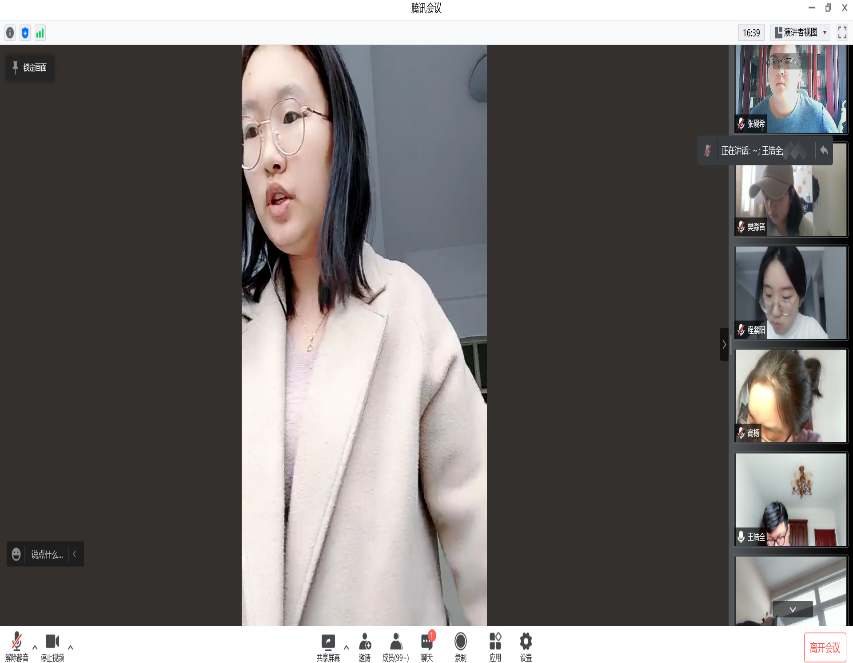
Task: Click the 'Say something' chat input
Action: pyautogui.click(x=45, y=554)
